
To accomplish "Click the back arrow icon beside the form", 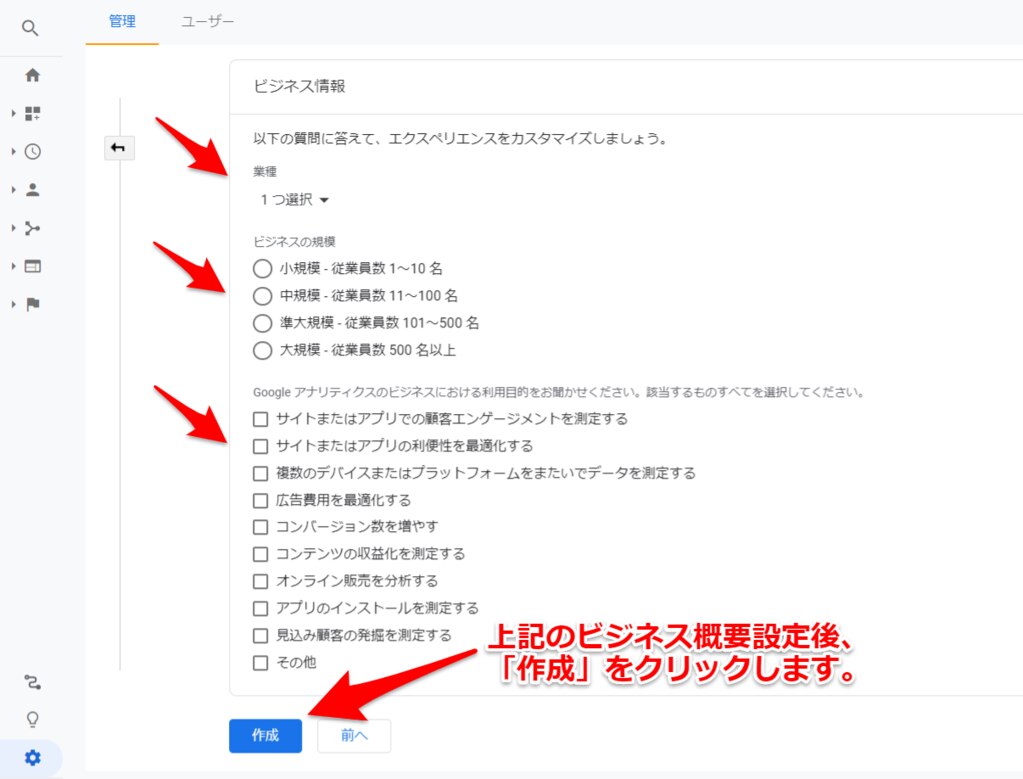I will point(118,149).
